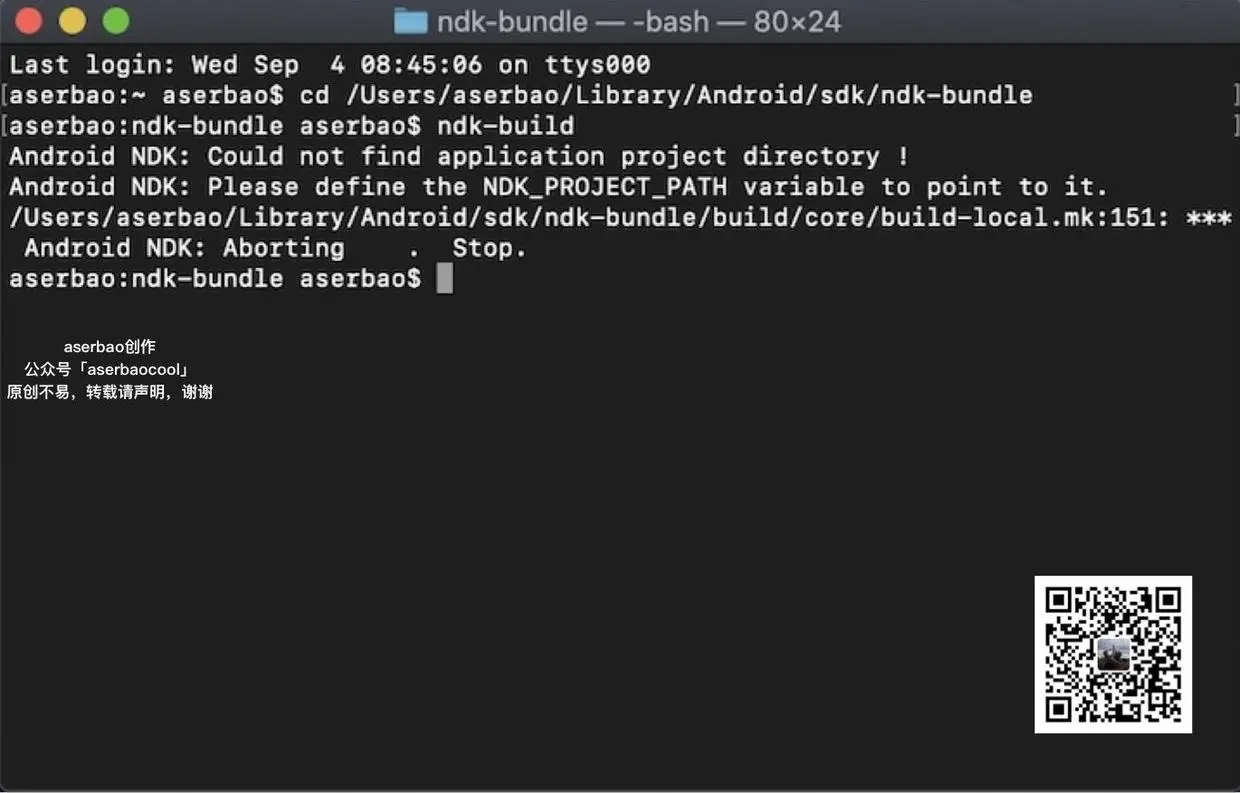This screenshot has width=1240, height=793.
Task: Click the green full-screen window button
Action: click(116, 20)
